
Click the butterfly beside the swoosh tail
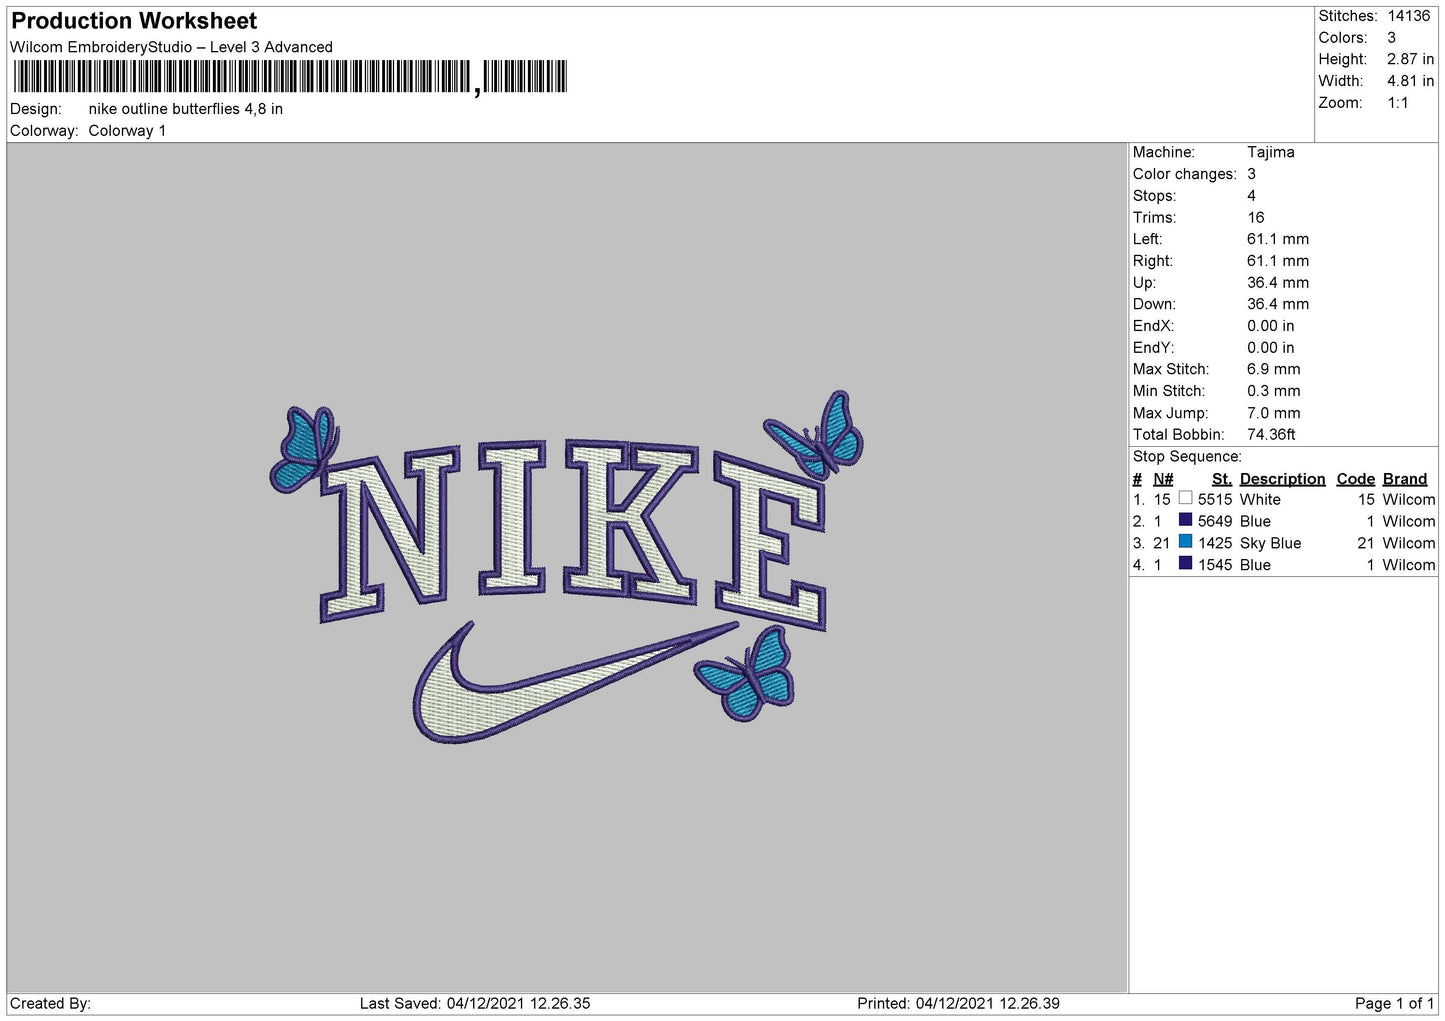746,675
